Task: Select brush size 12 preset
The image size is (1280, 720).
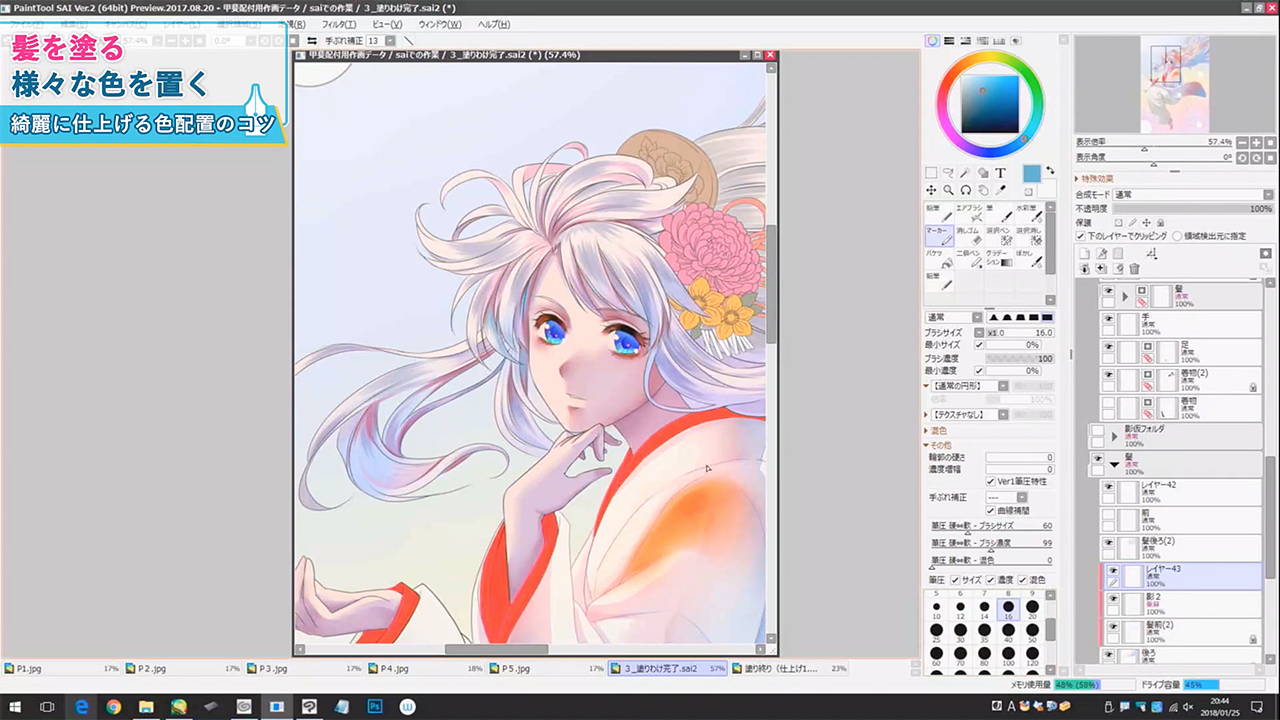Action: 960,610
